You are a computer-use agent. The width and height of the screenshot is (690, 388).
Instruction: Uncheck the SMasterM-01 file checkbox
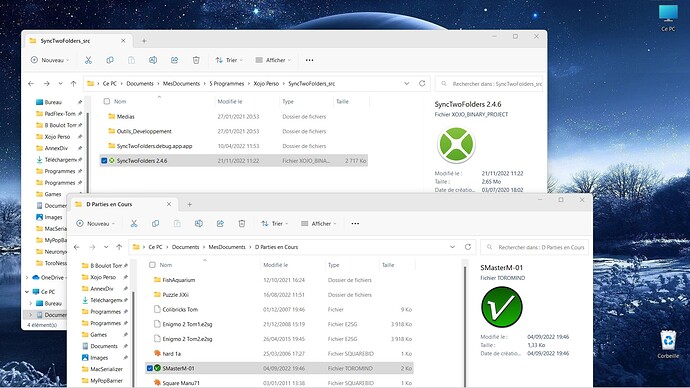150,368
